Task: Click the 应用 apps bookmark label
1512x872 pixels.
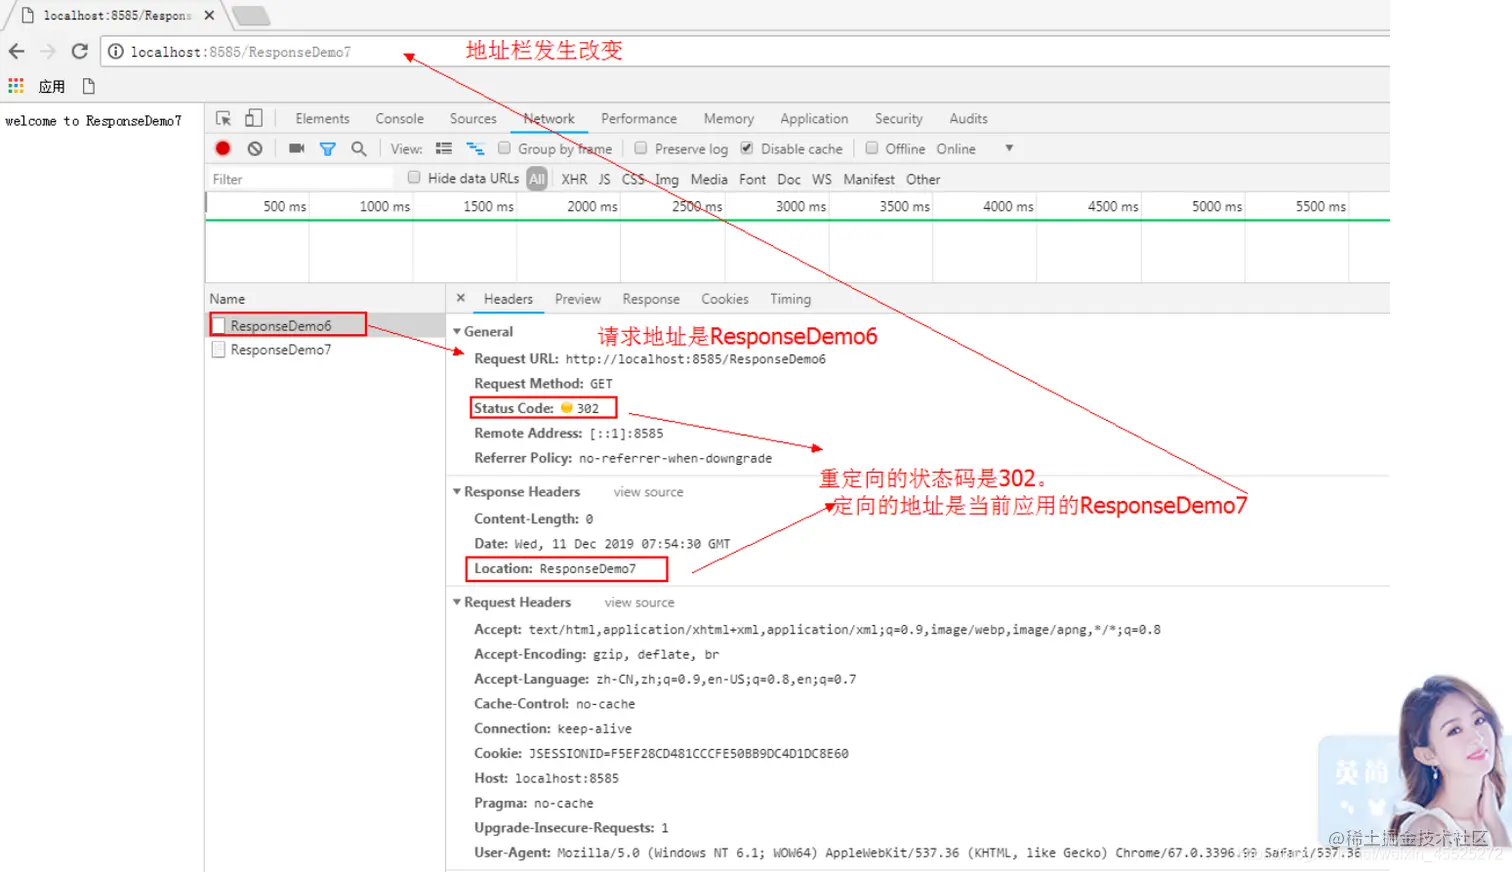Action: [x=52, y=87]
